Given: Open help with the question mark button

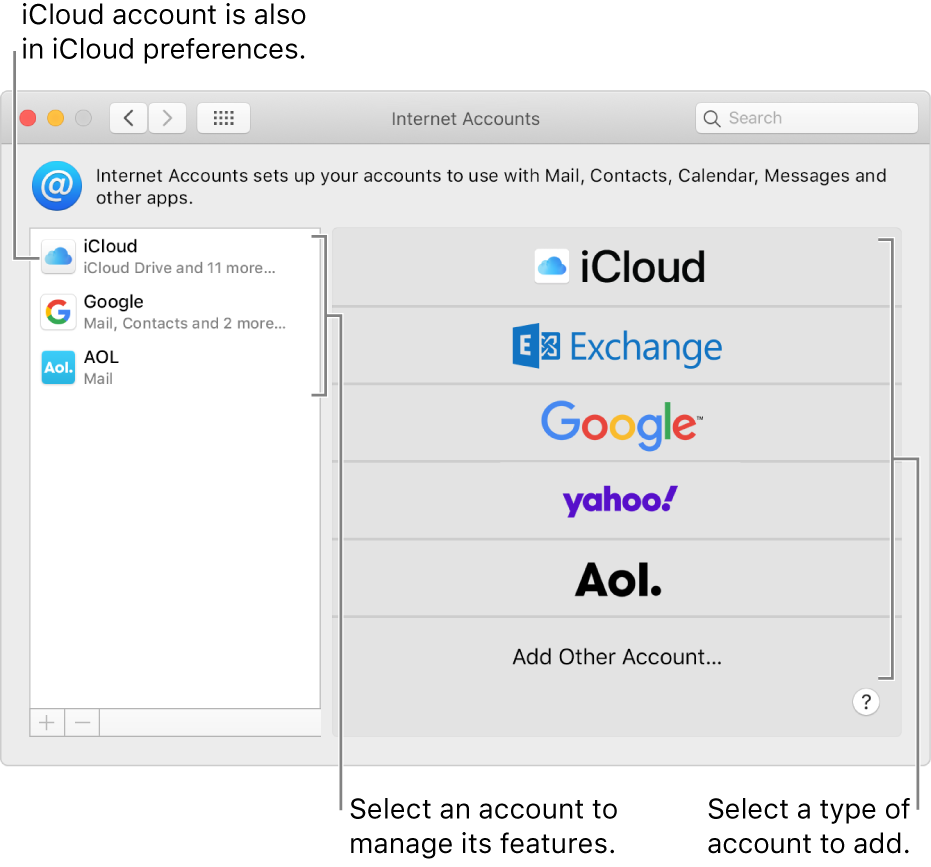Looking at the screenshot, I should coord(866,702).
